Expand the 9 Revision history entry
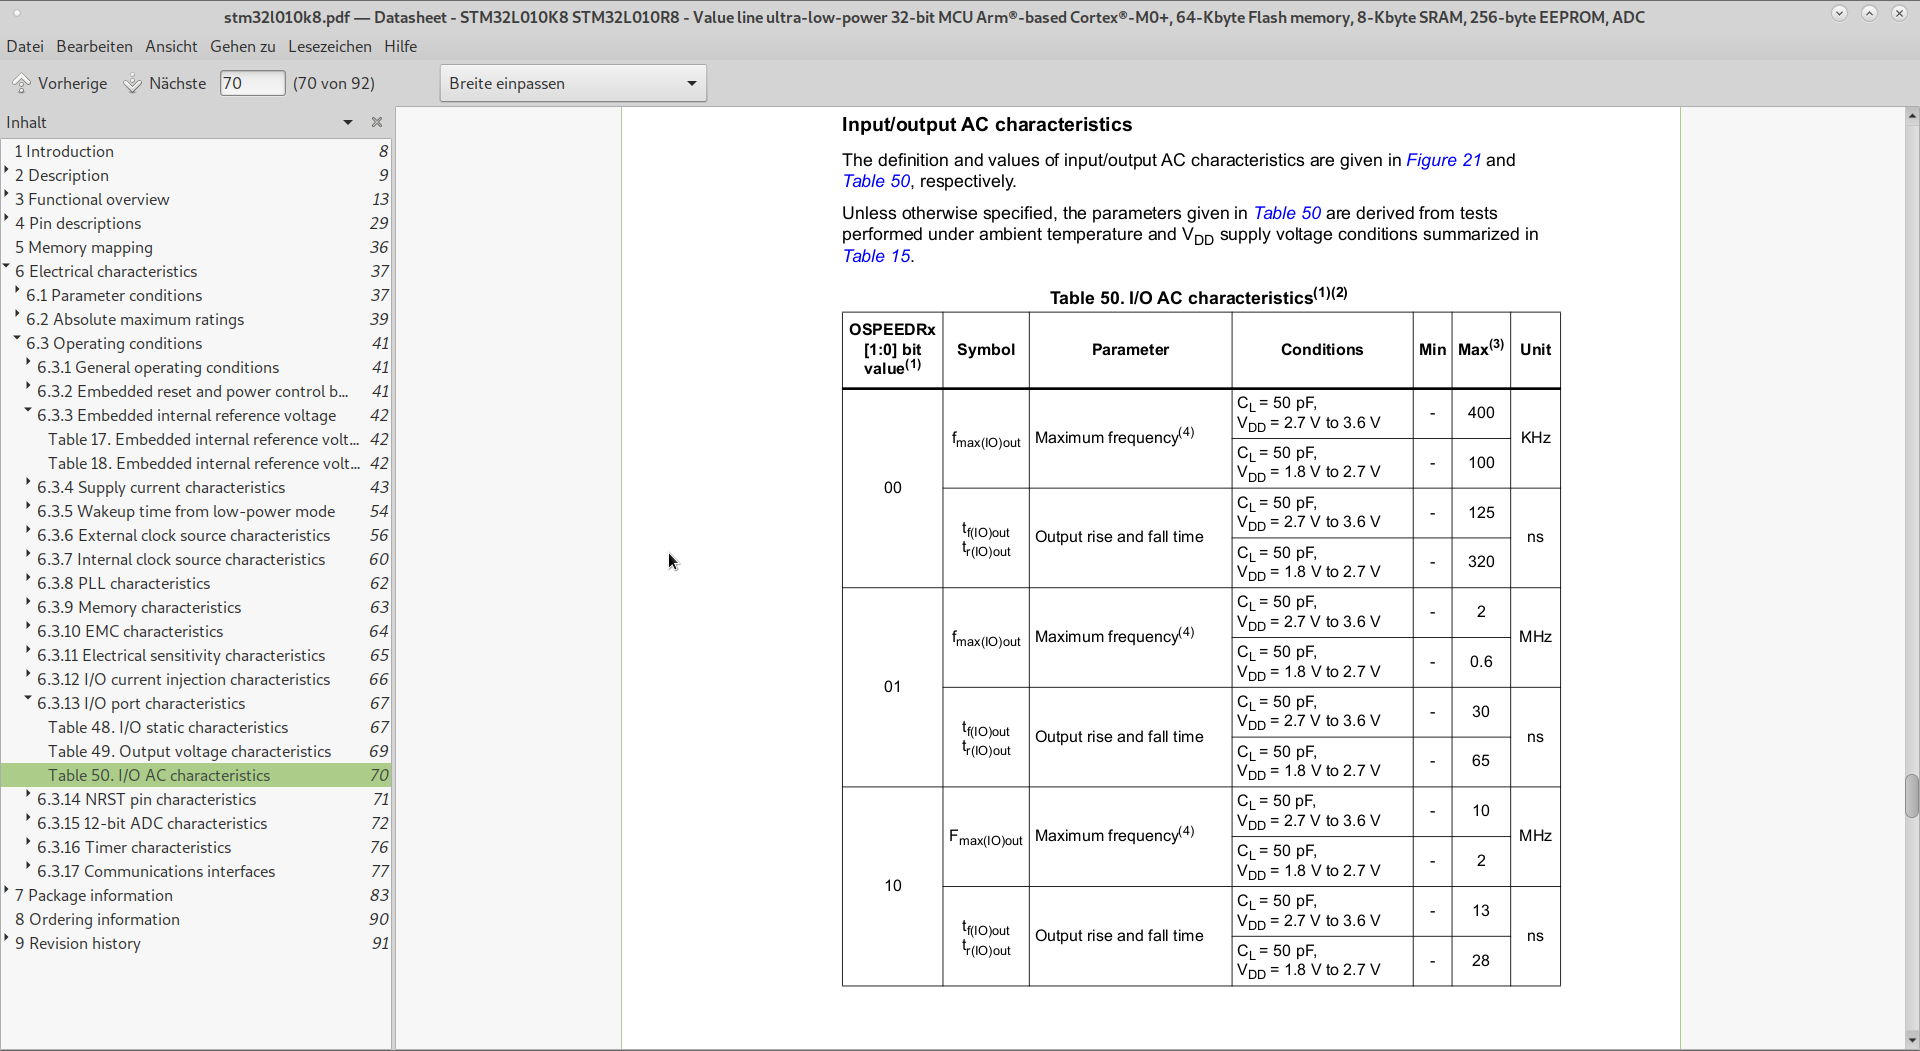Viewport: 1920px width, 1051px height. coord(7,939)
